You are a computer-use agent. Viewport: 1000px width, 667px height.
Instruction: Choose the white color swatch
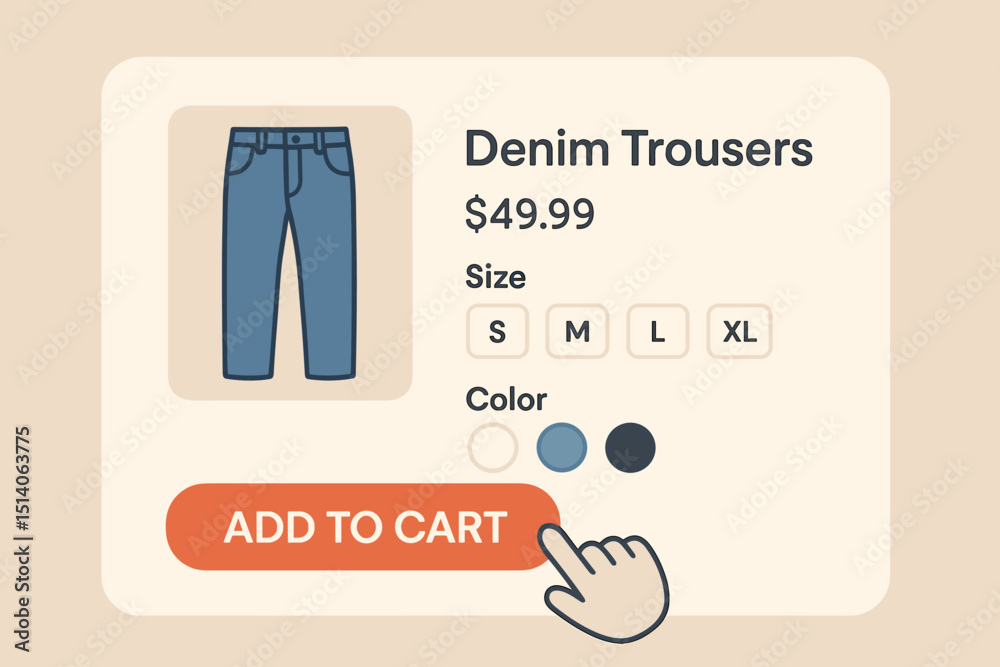point(492,448)
